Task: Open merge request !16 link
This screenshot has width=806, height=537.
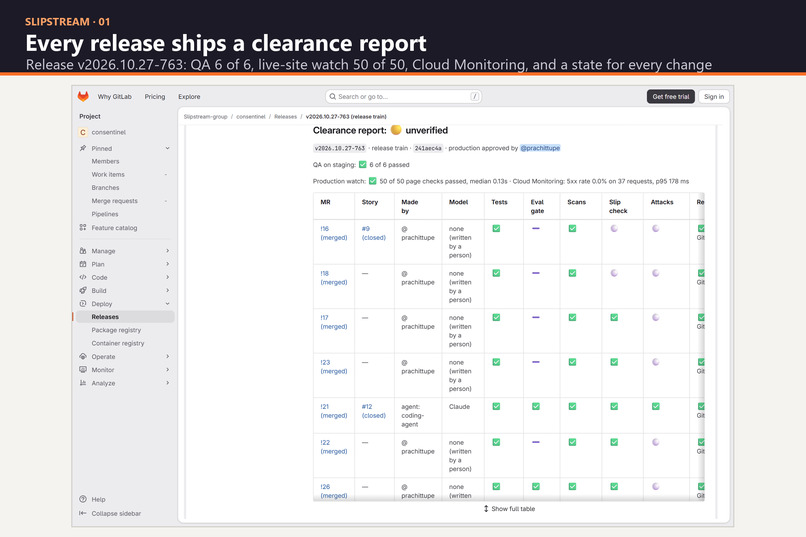Action: click(x=334, y=233)
